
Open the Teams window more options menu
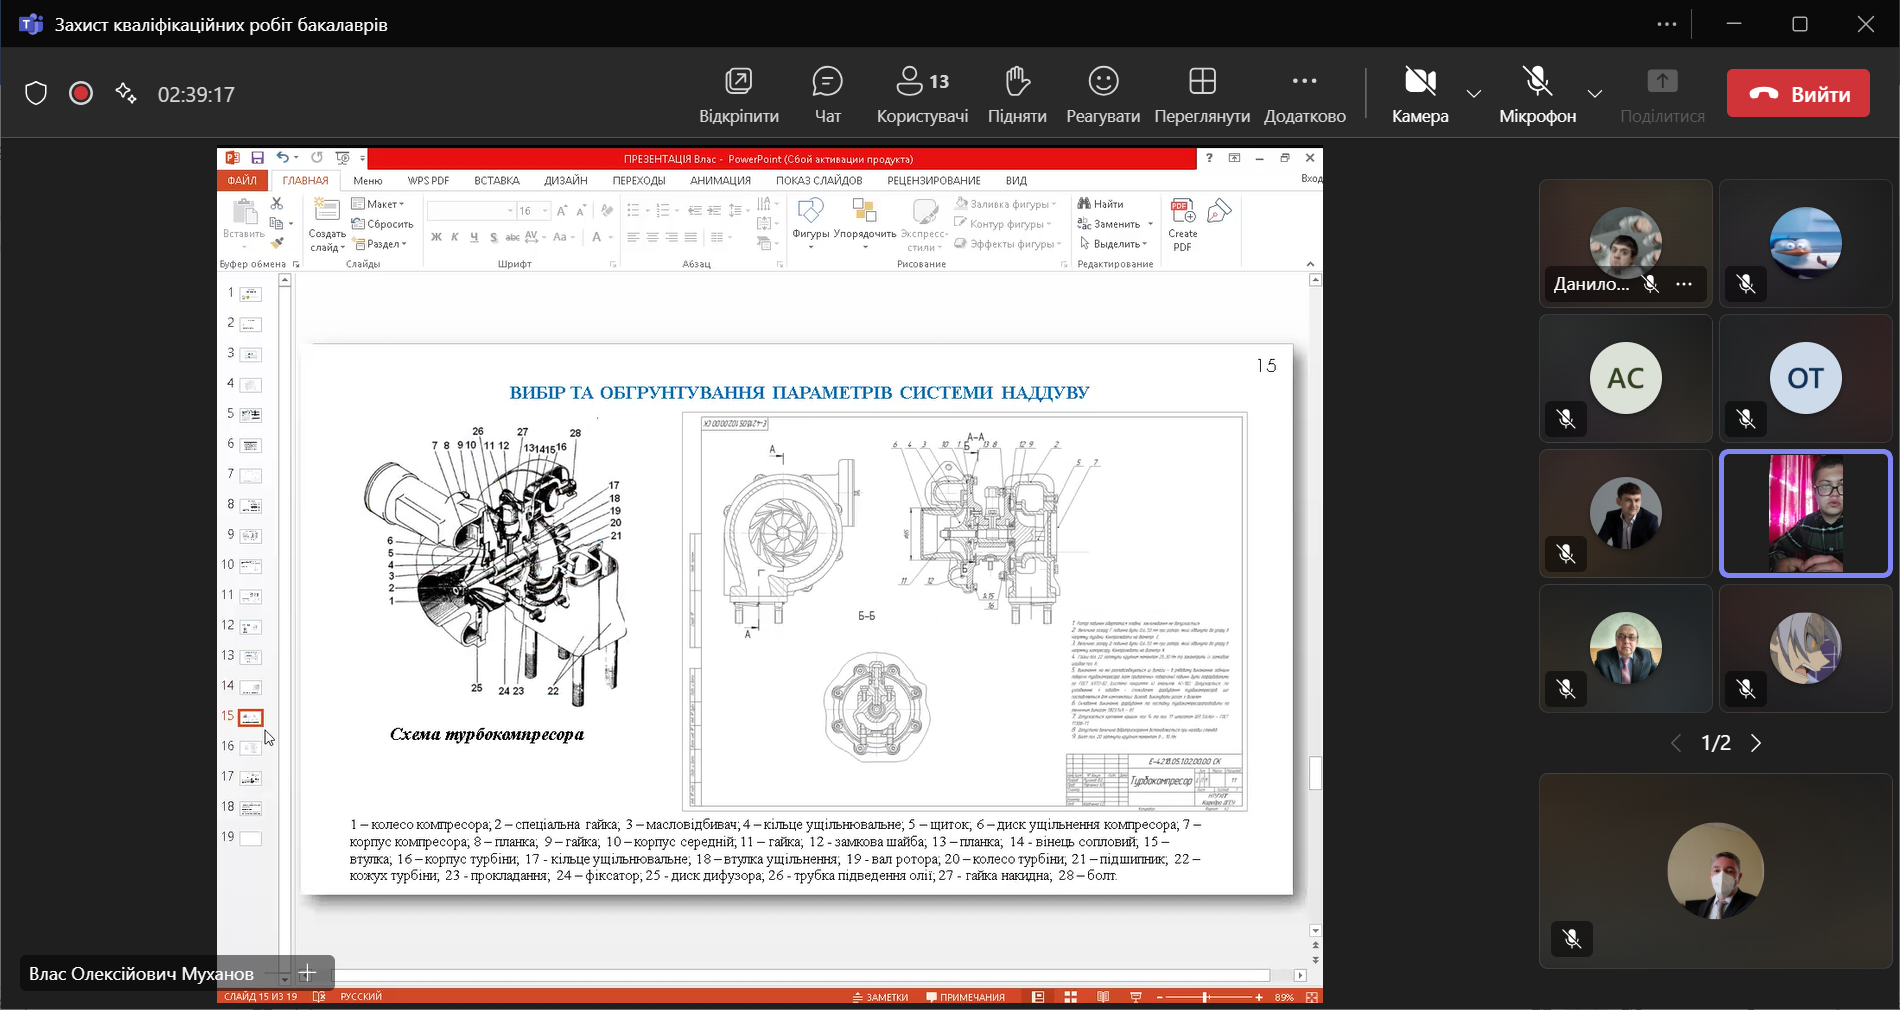pyautogui.click(x=1666, y=24)
